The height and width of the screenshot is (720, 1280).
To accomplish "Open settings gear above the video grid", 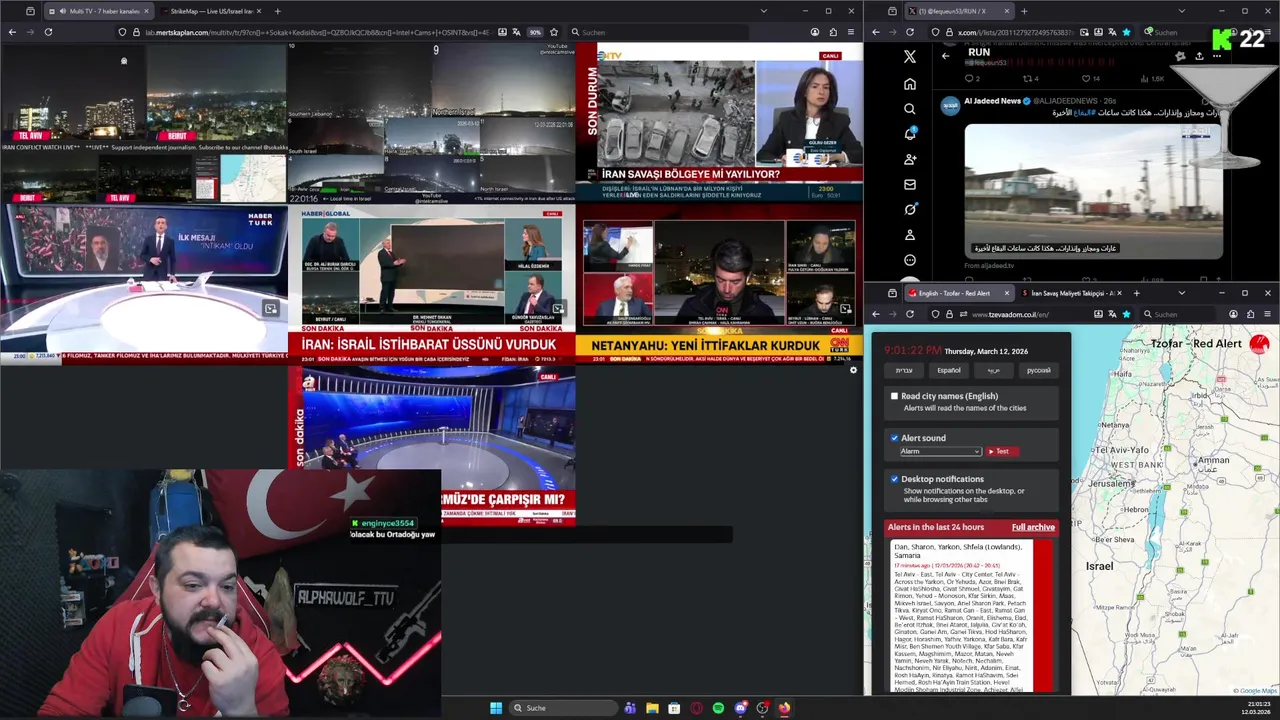I will pos(853,371).
